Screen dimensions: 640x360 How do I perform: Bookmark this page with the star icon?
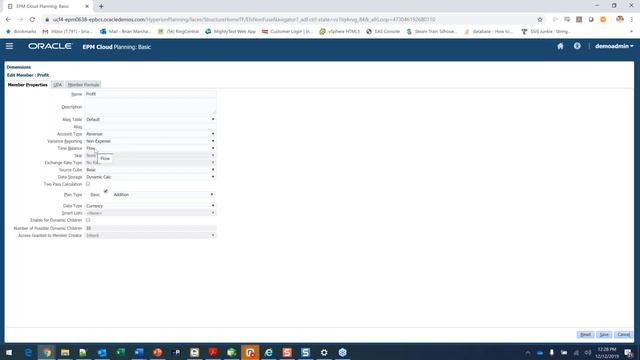click(x=540, y=20)
